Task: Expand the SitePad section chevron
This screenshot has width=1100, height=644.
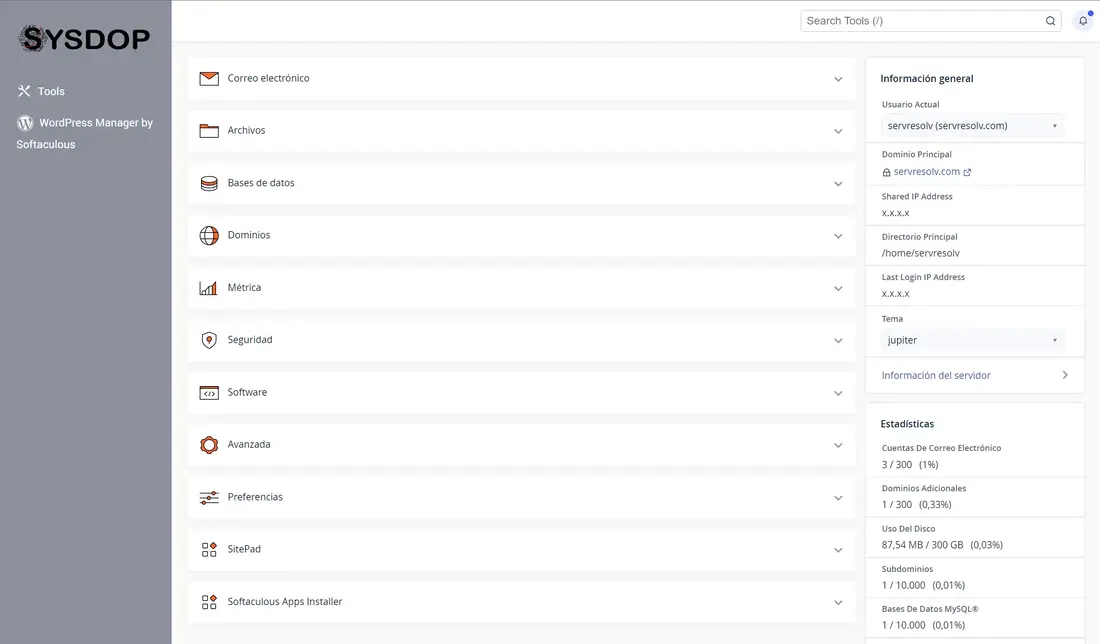Action: coord(838,550)
